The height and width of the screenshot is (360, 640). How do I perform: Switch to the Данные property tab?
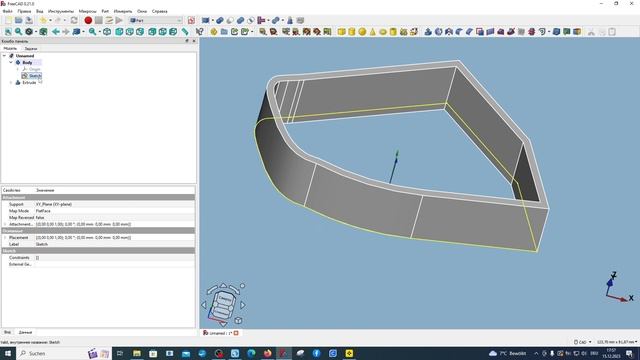click(25, 332)
